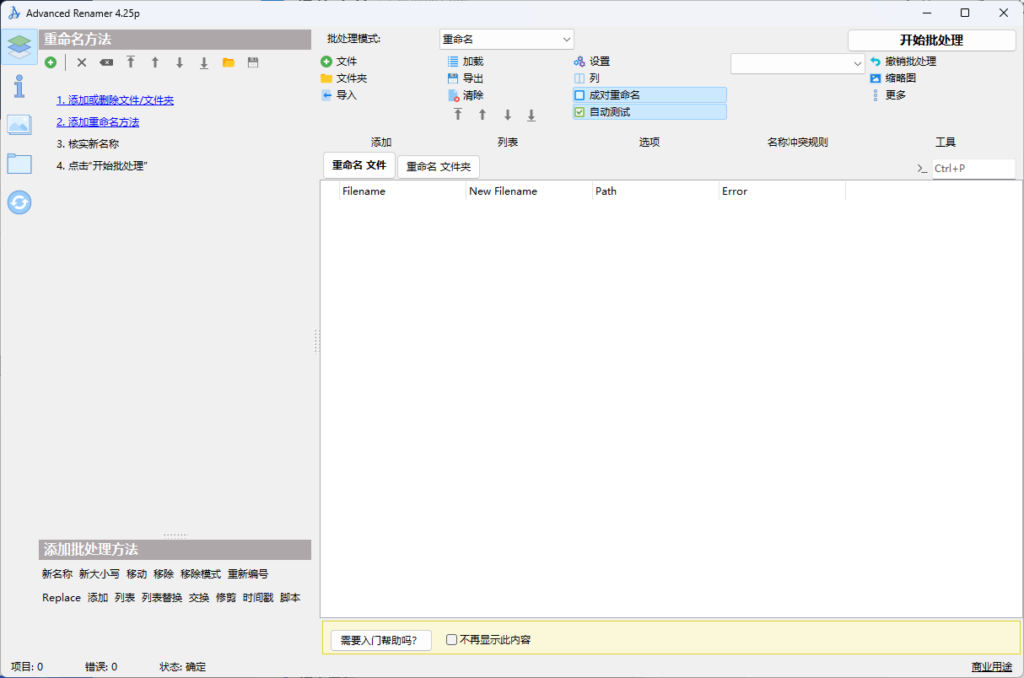
Task: Click 需要入门帮助吗? button
Action: 381,640
